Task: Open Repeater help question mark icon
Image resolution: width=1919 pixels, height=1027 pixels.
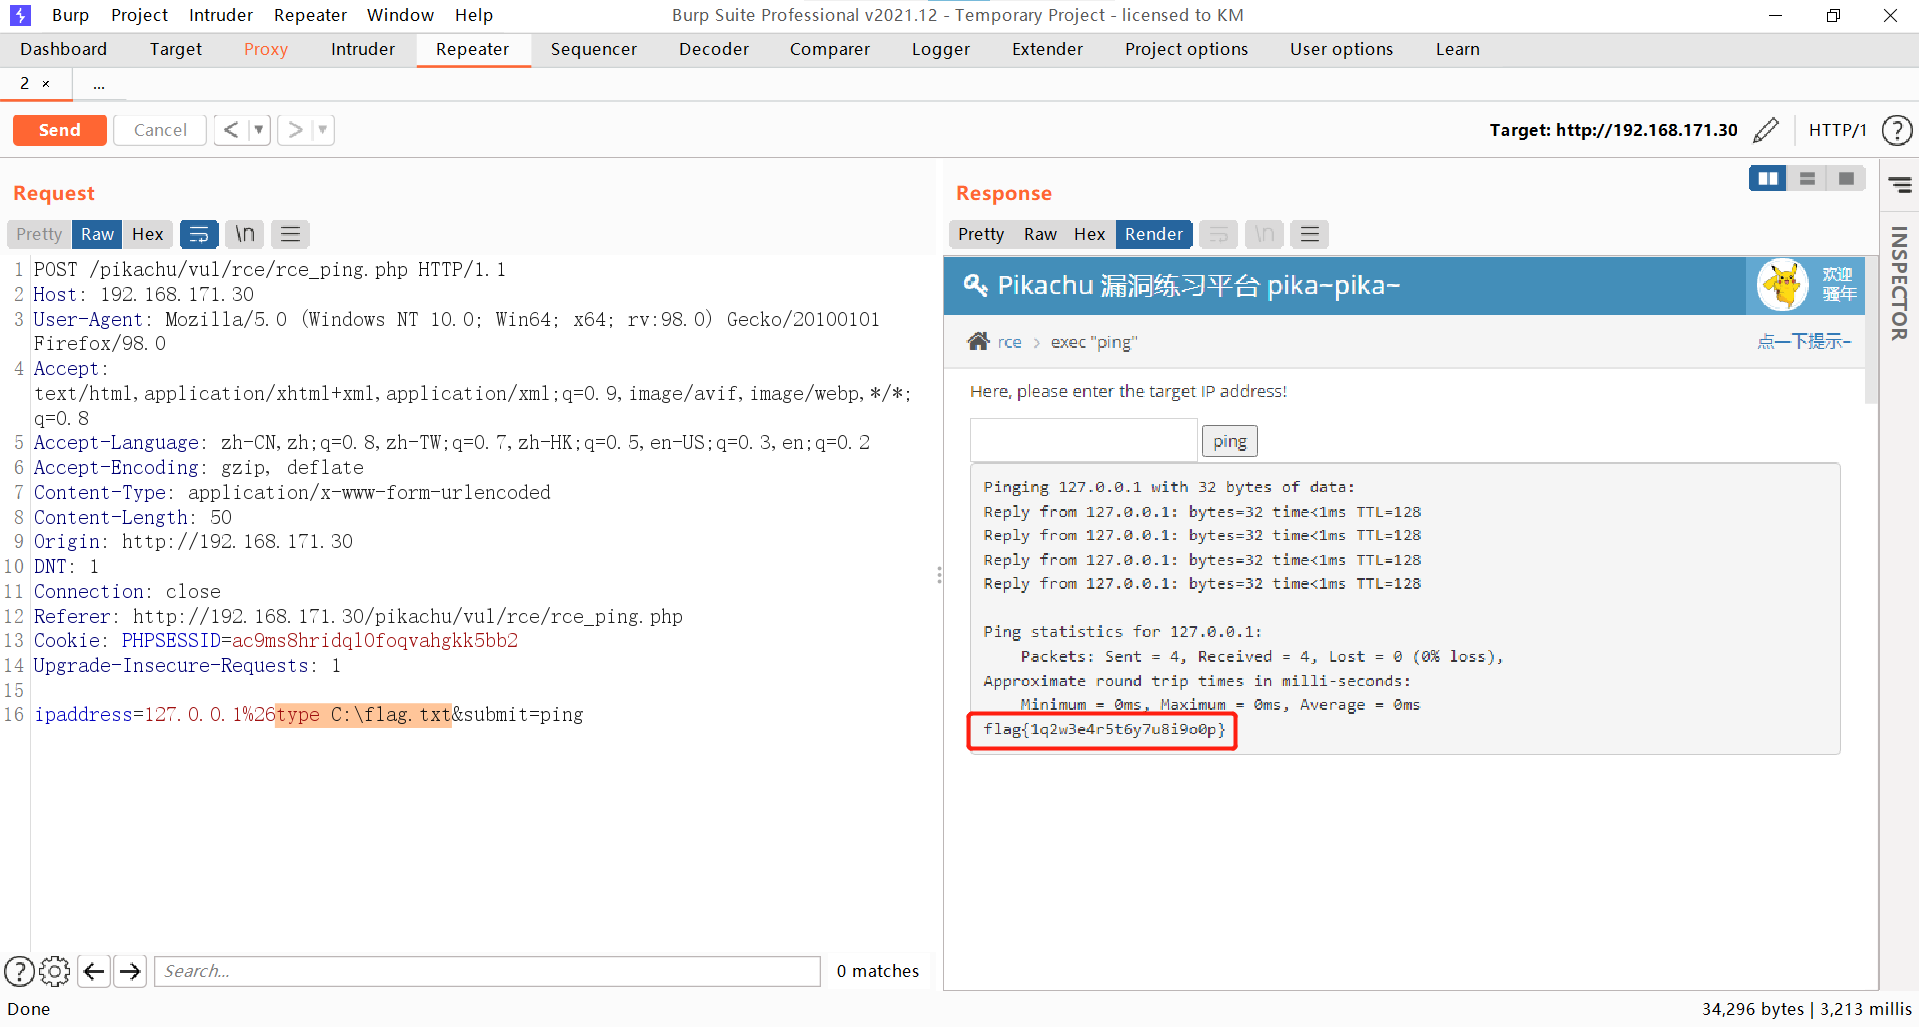Action: pyautogui.click(x=1897, y=130)
